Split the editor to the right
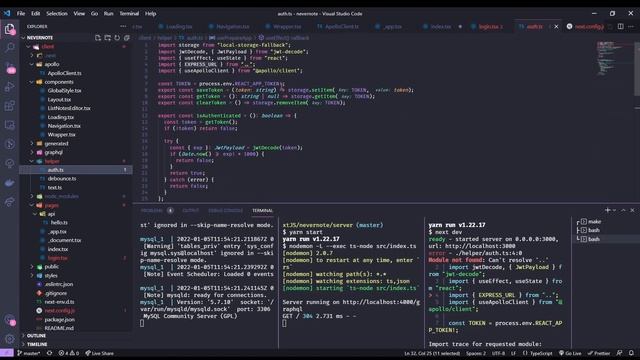The image size is (640, 360). click(620, 26)
